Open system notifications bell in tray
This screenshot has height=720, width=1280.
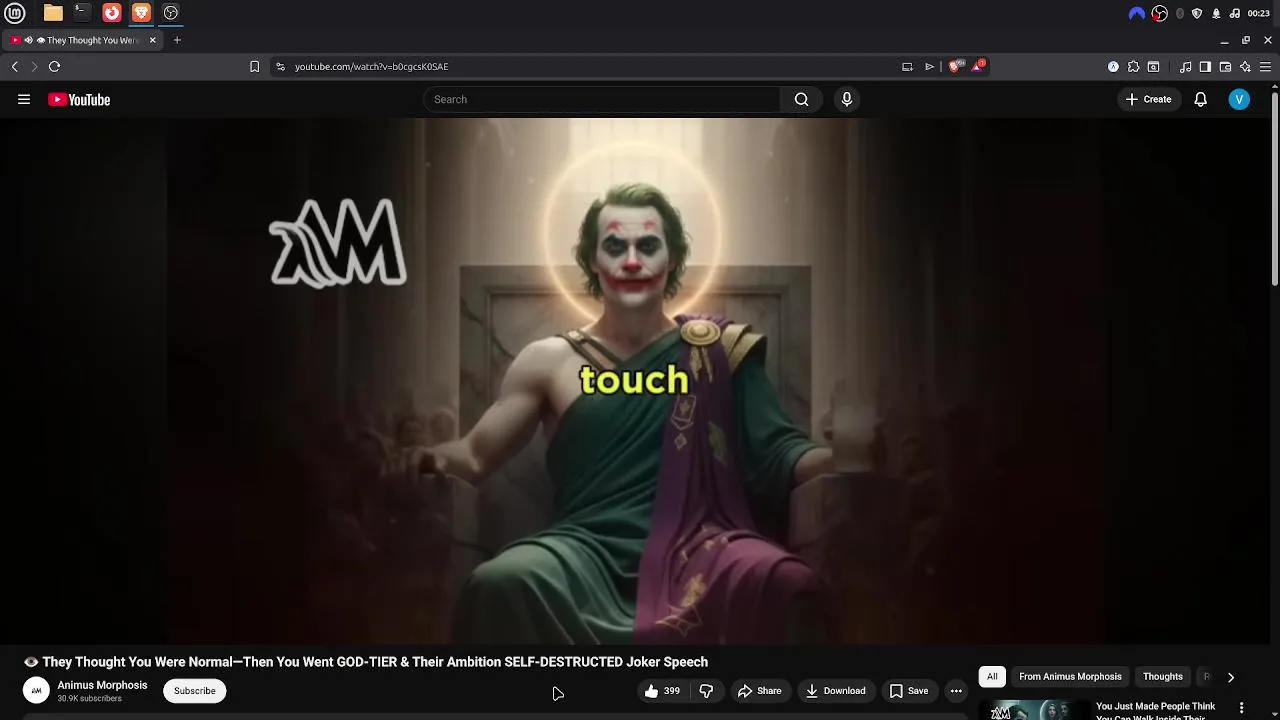pyautogui.click(x=1216, y=13)
